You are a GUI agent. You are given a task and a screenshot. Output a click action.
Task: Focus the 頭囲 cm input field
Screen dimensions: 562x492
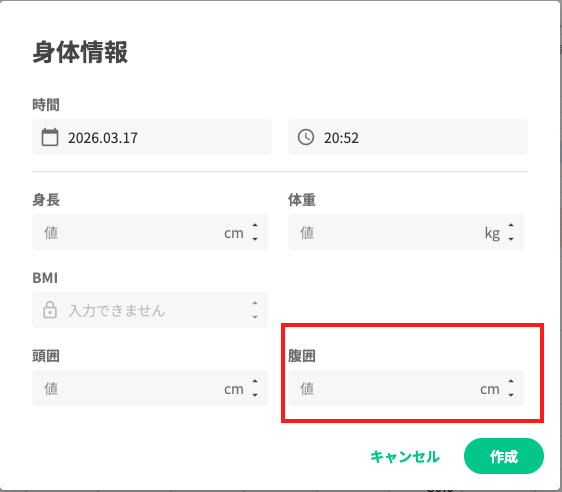pyautogui.click(x=150, y=388)
